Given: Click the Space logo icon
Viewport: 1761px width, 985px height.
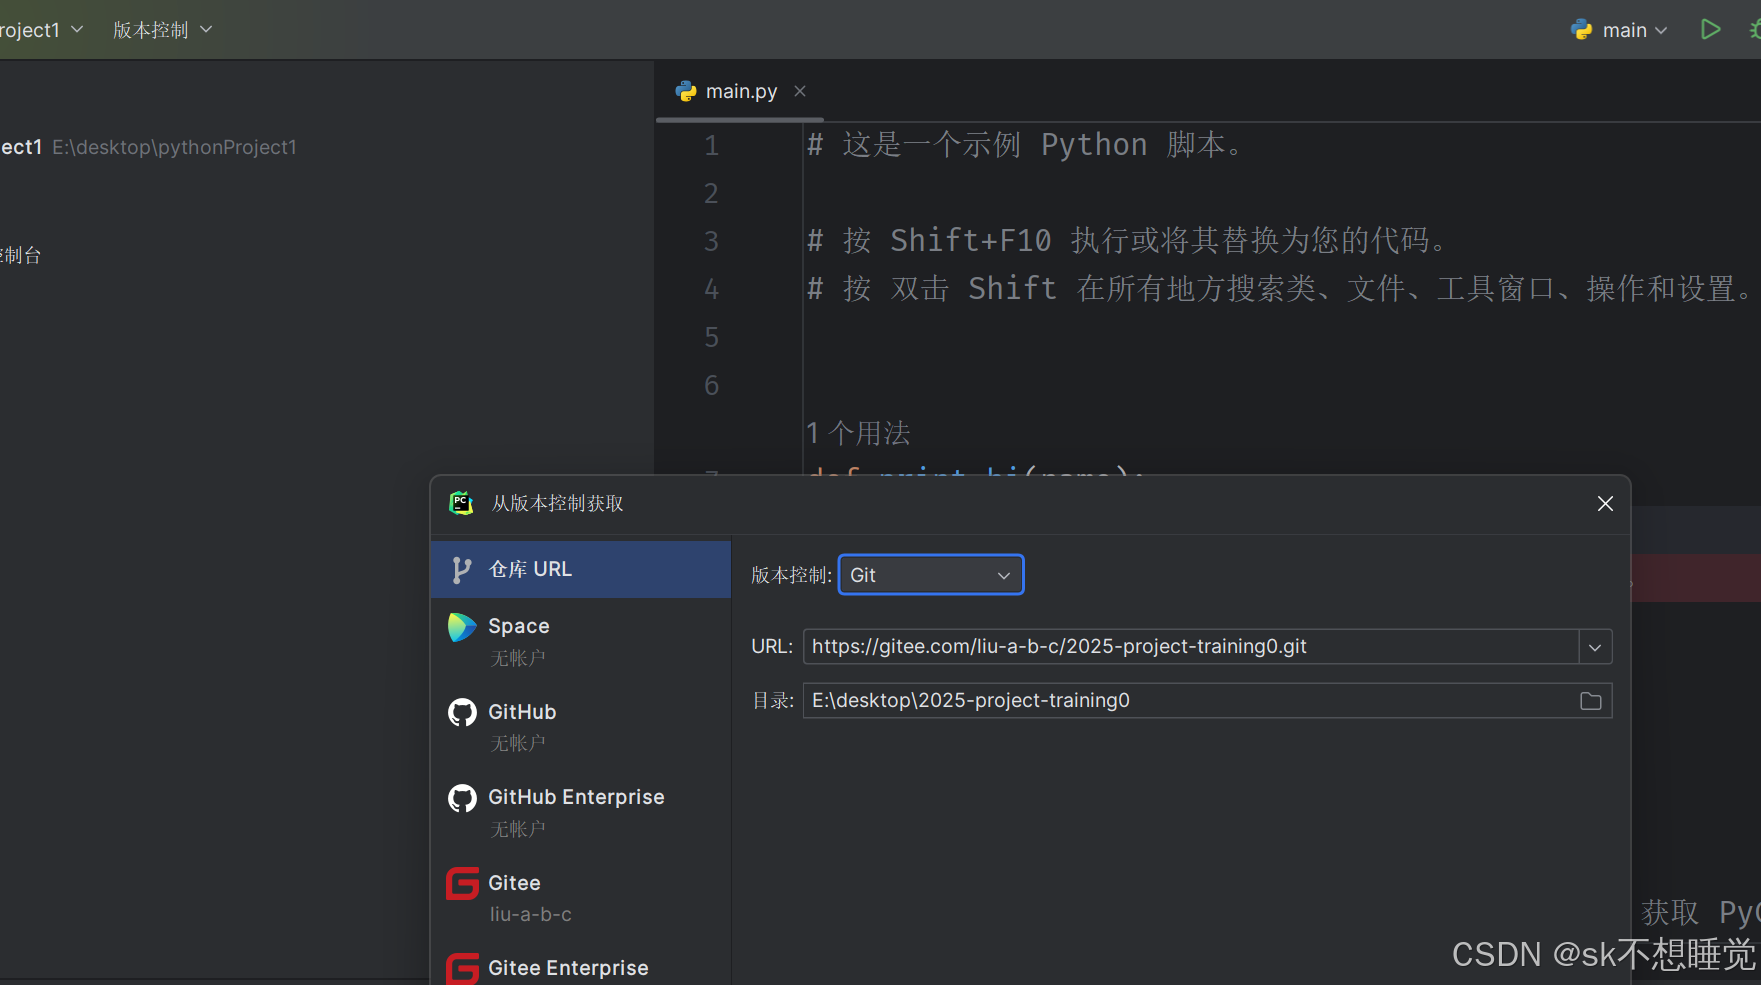Looking at the screenshot, I should click(462, 627).
